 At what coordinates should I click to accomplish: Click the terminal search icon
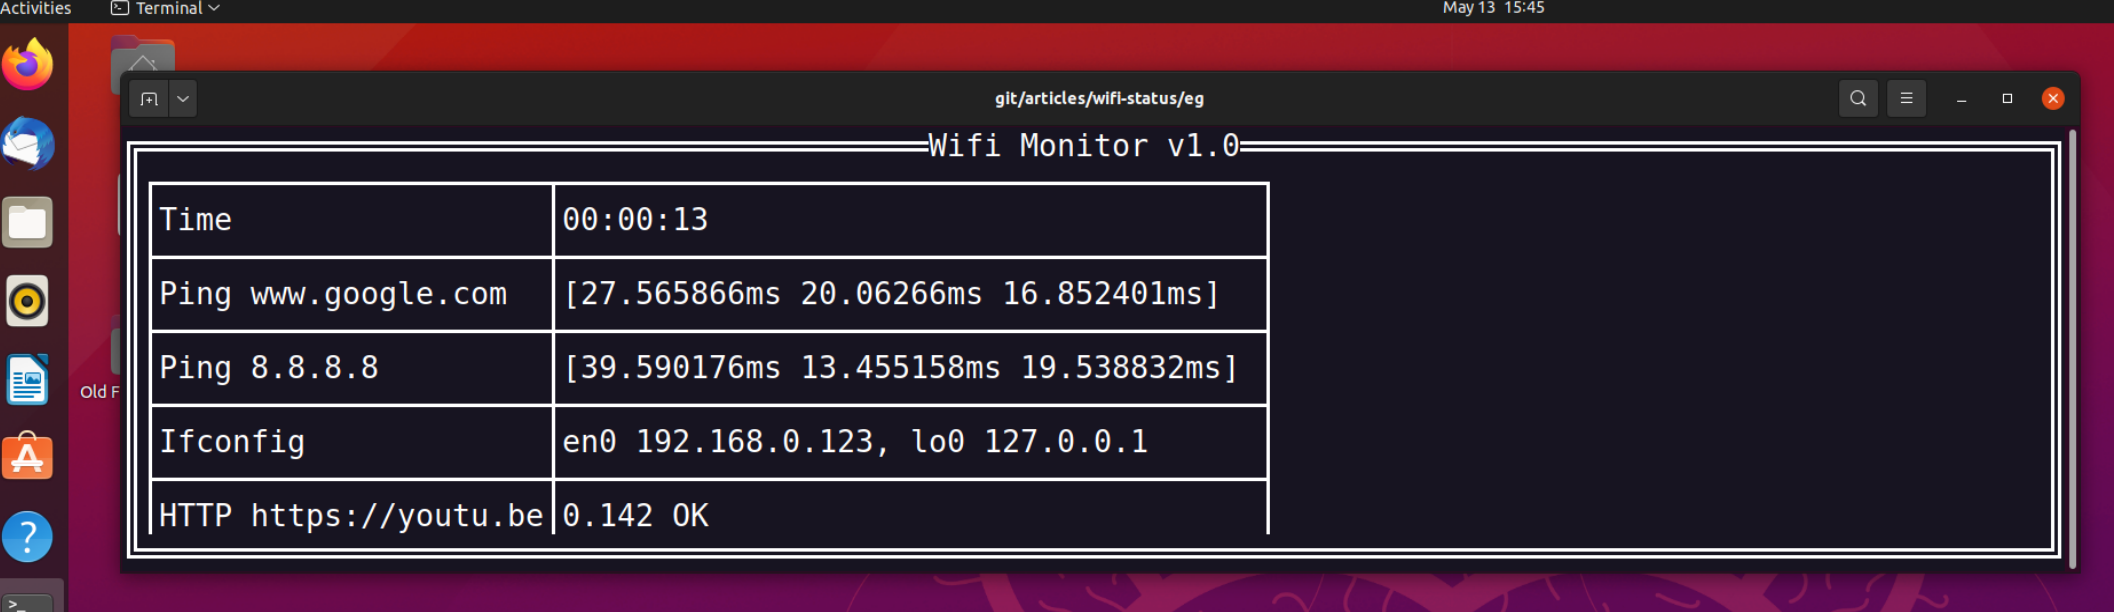coord(1858,98)
